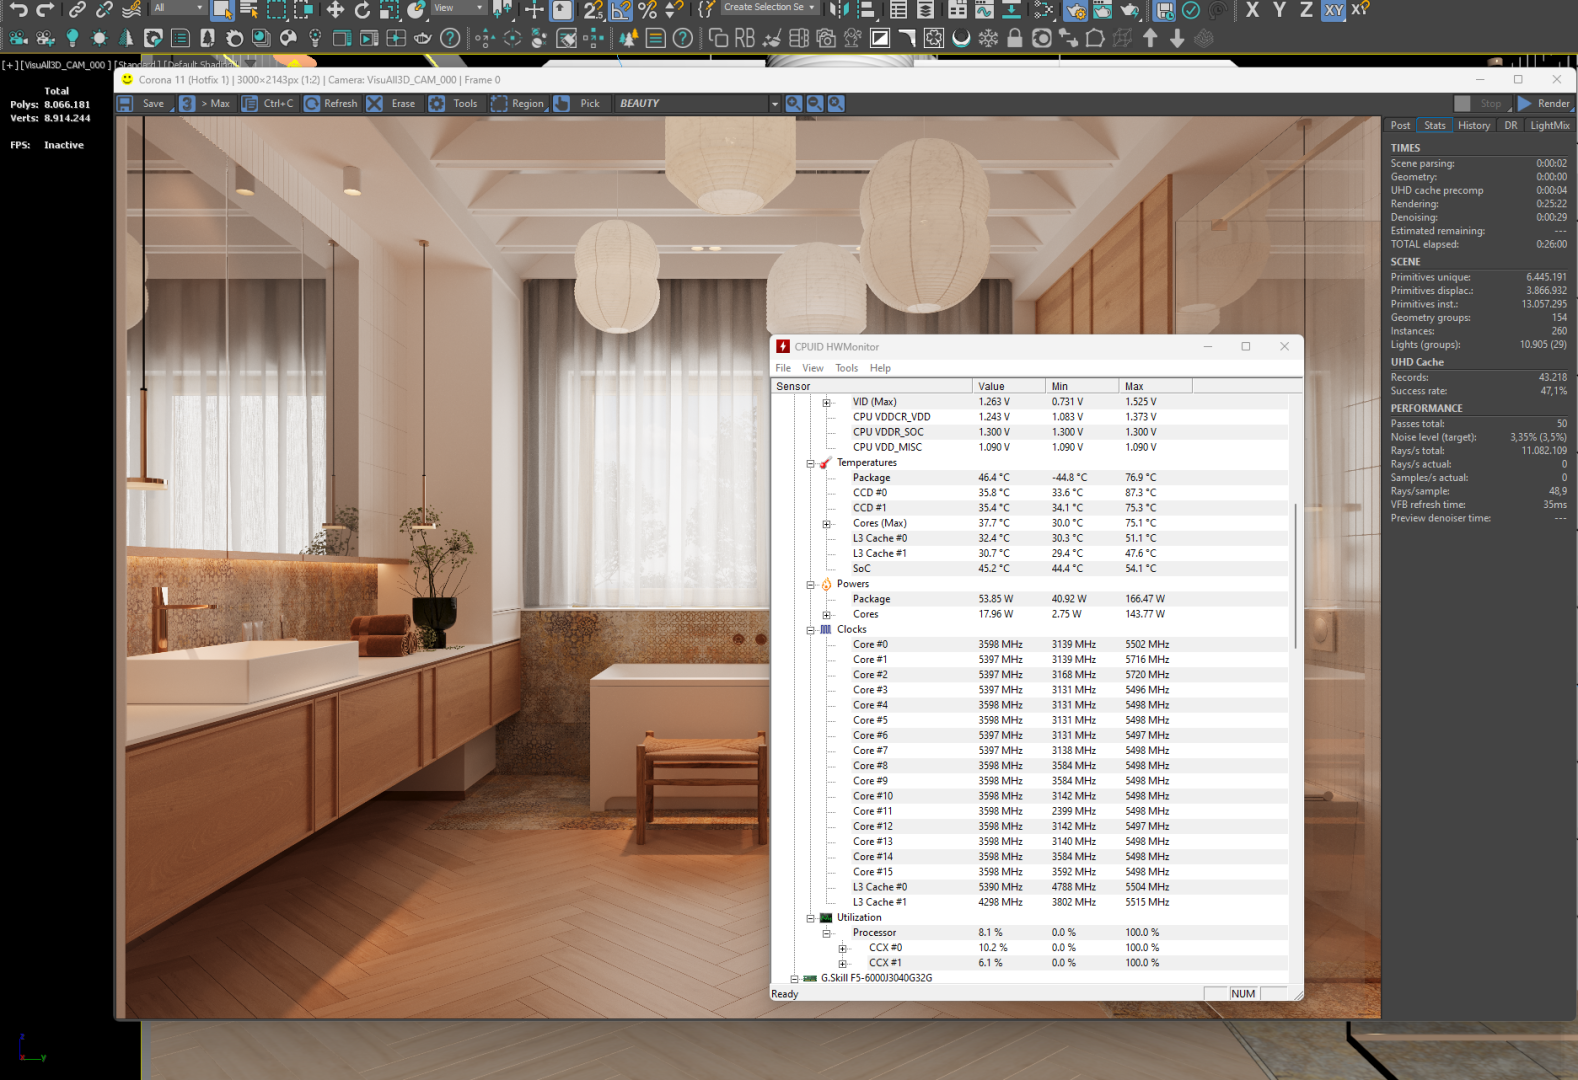
Task: Expand the Cores (Max) temperature node
Action: point(827,524)
